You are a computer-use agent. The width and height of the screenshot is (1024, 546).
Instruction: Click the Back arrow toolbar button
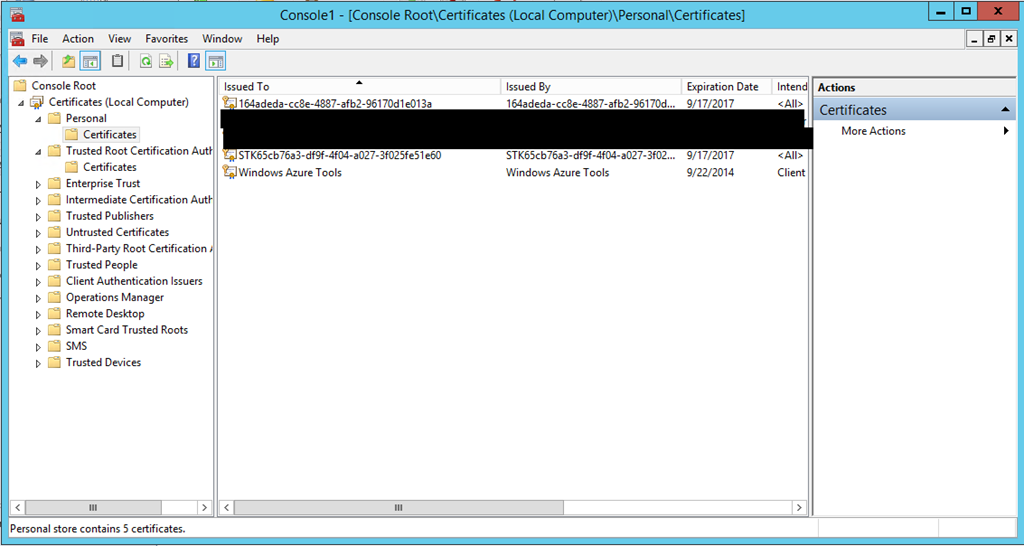[19, 61]
